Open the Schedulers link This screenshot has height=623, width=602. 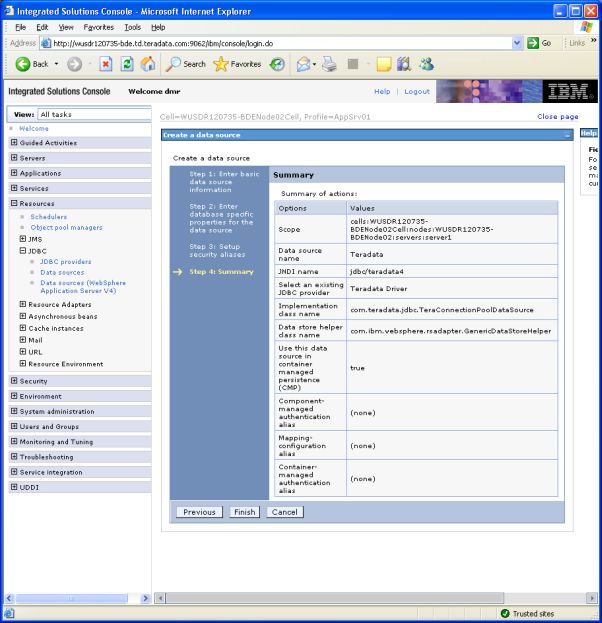pos(48,217)
